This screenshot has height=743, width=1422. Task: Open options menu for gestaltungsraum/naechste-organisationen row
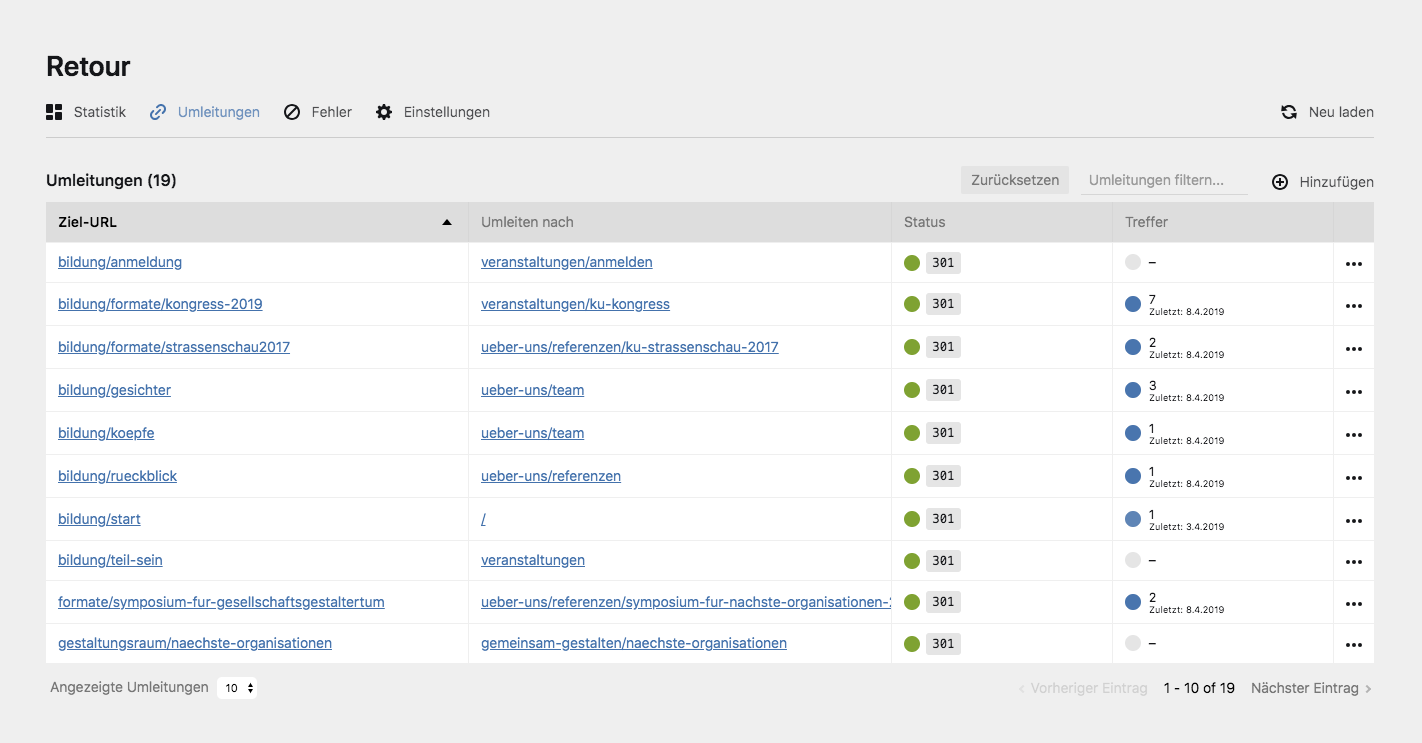click(1354, 645)
